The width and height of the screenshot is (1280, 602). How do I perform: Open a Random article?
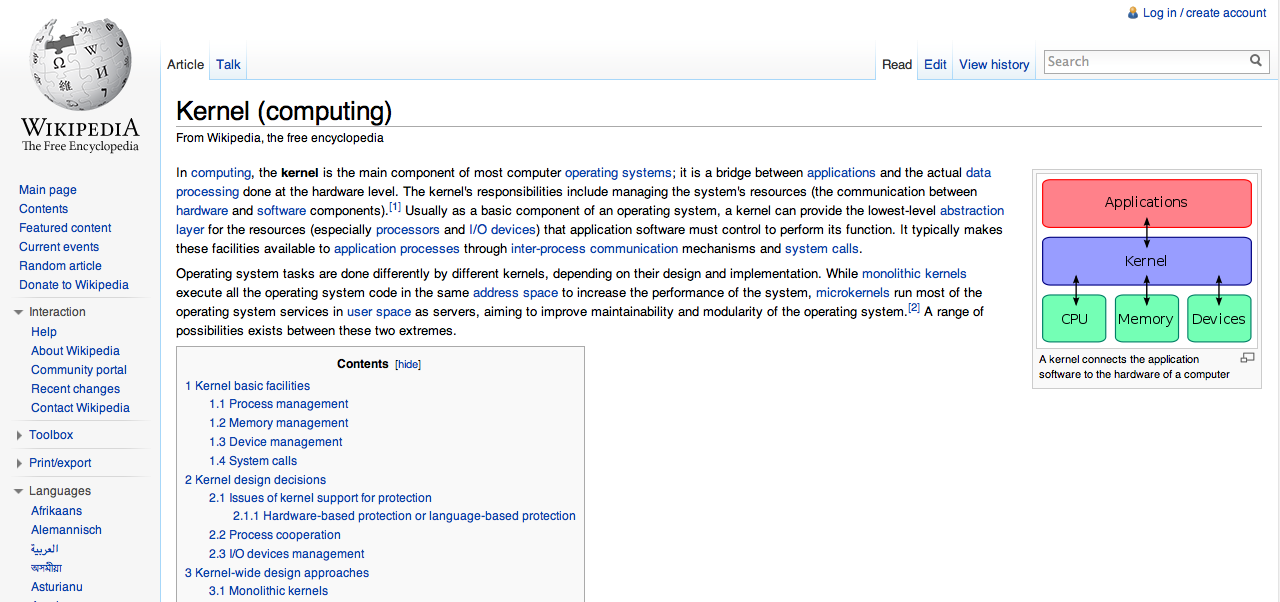[x=60, y=266]
